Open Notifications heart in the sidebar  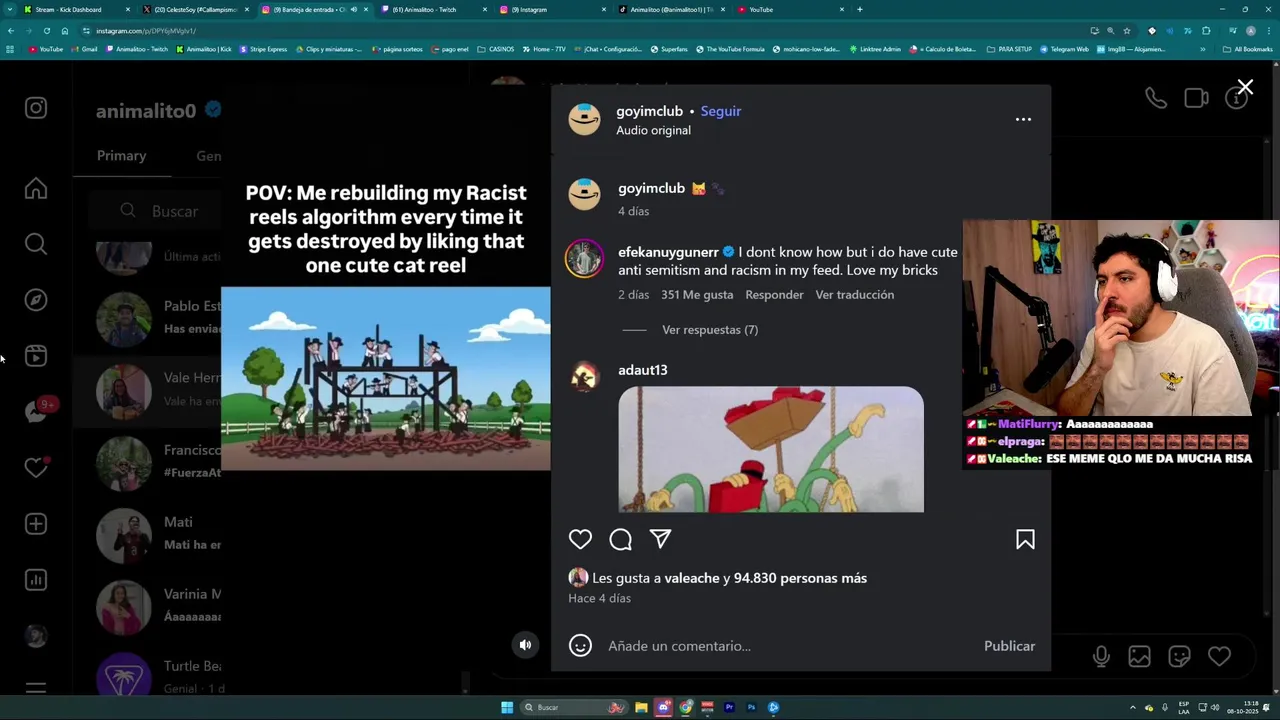tap(36, 468)
